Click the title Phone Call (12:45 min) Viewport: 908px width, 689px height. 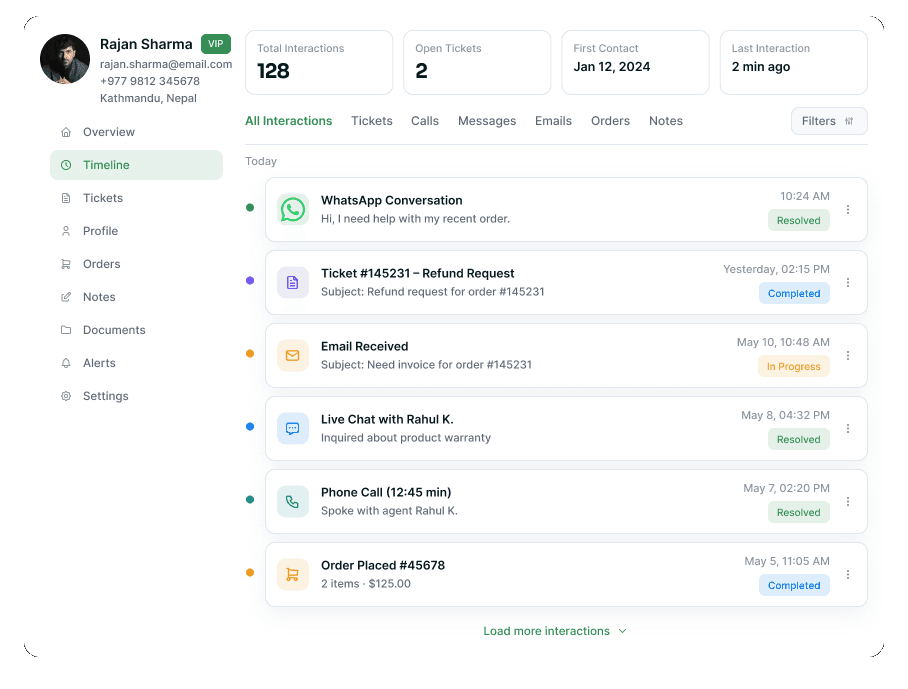coord(386,492)
